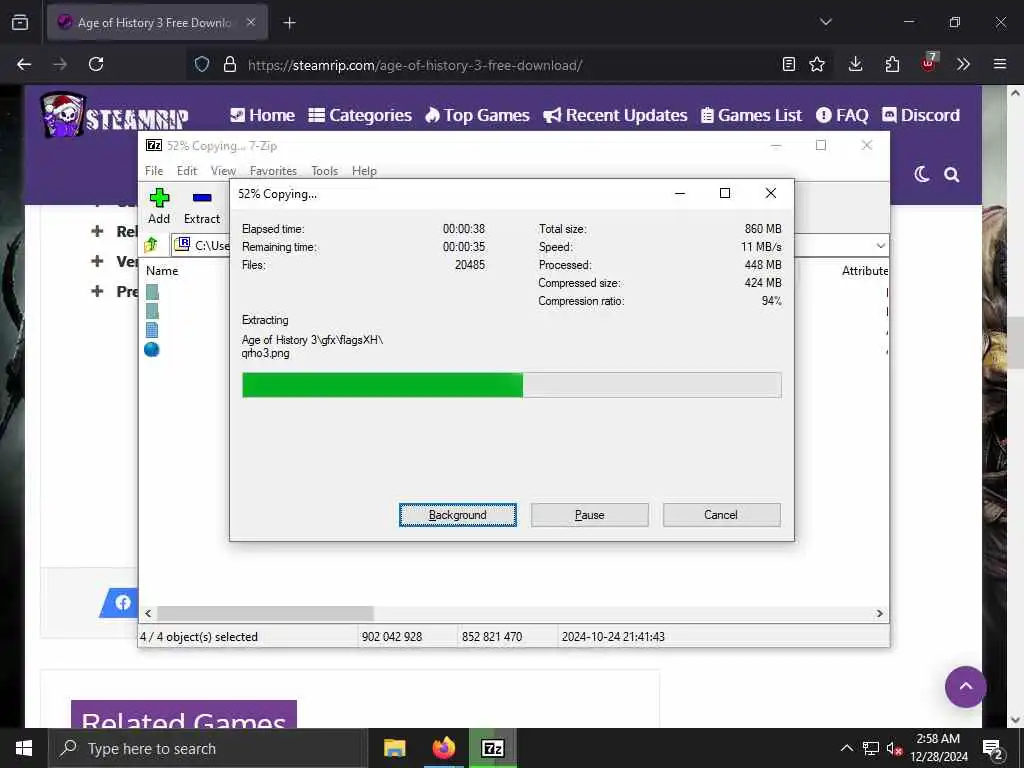Expand the 7-Zip address path dropdown
1024x768 pixels.
[880, 246]
